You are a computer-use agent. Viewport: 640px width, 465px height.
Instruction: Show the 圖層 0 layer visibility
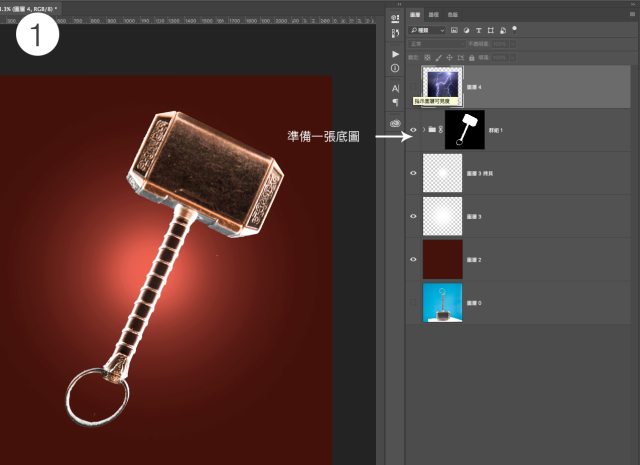[414, 301]
